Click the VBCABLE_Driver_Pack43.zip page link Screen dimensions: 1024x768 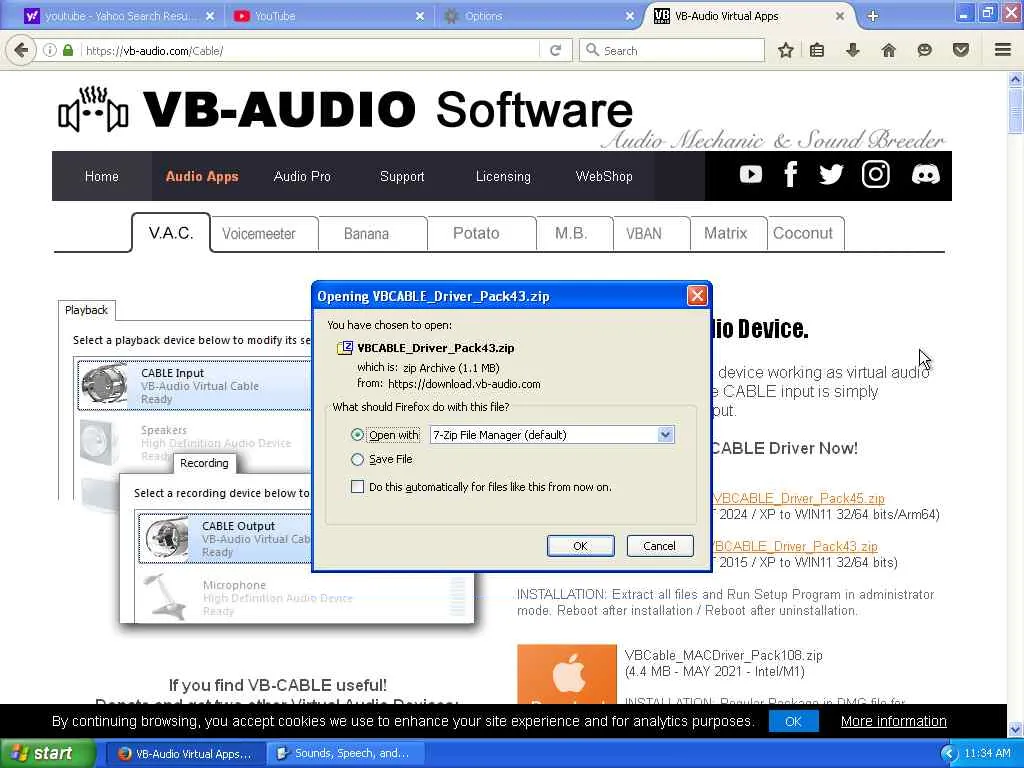pyautogui.click(x=795, y=546)
